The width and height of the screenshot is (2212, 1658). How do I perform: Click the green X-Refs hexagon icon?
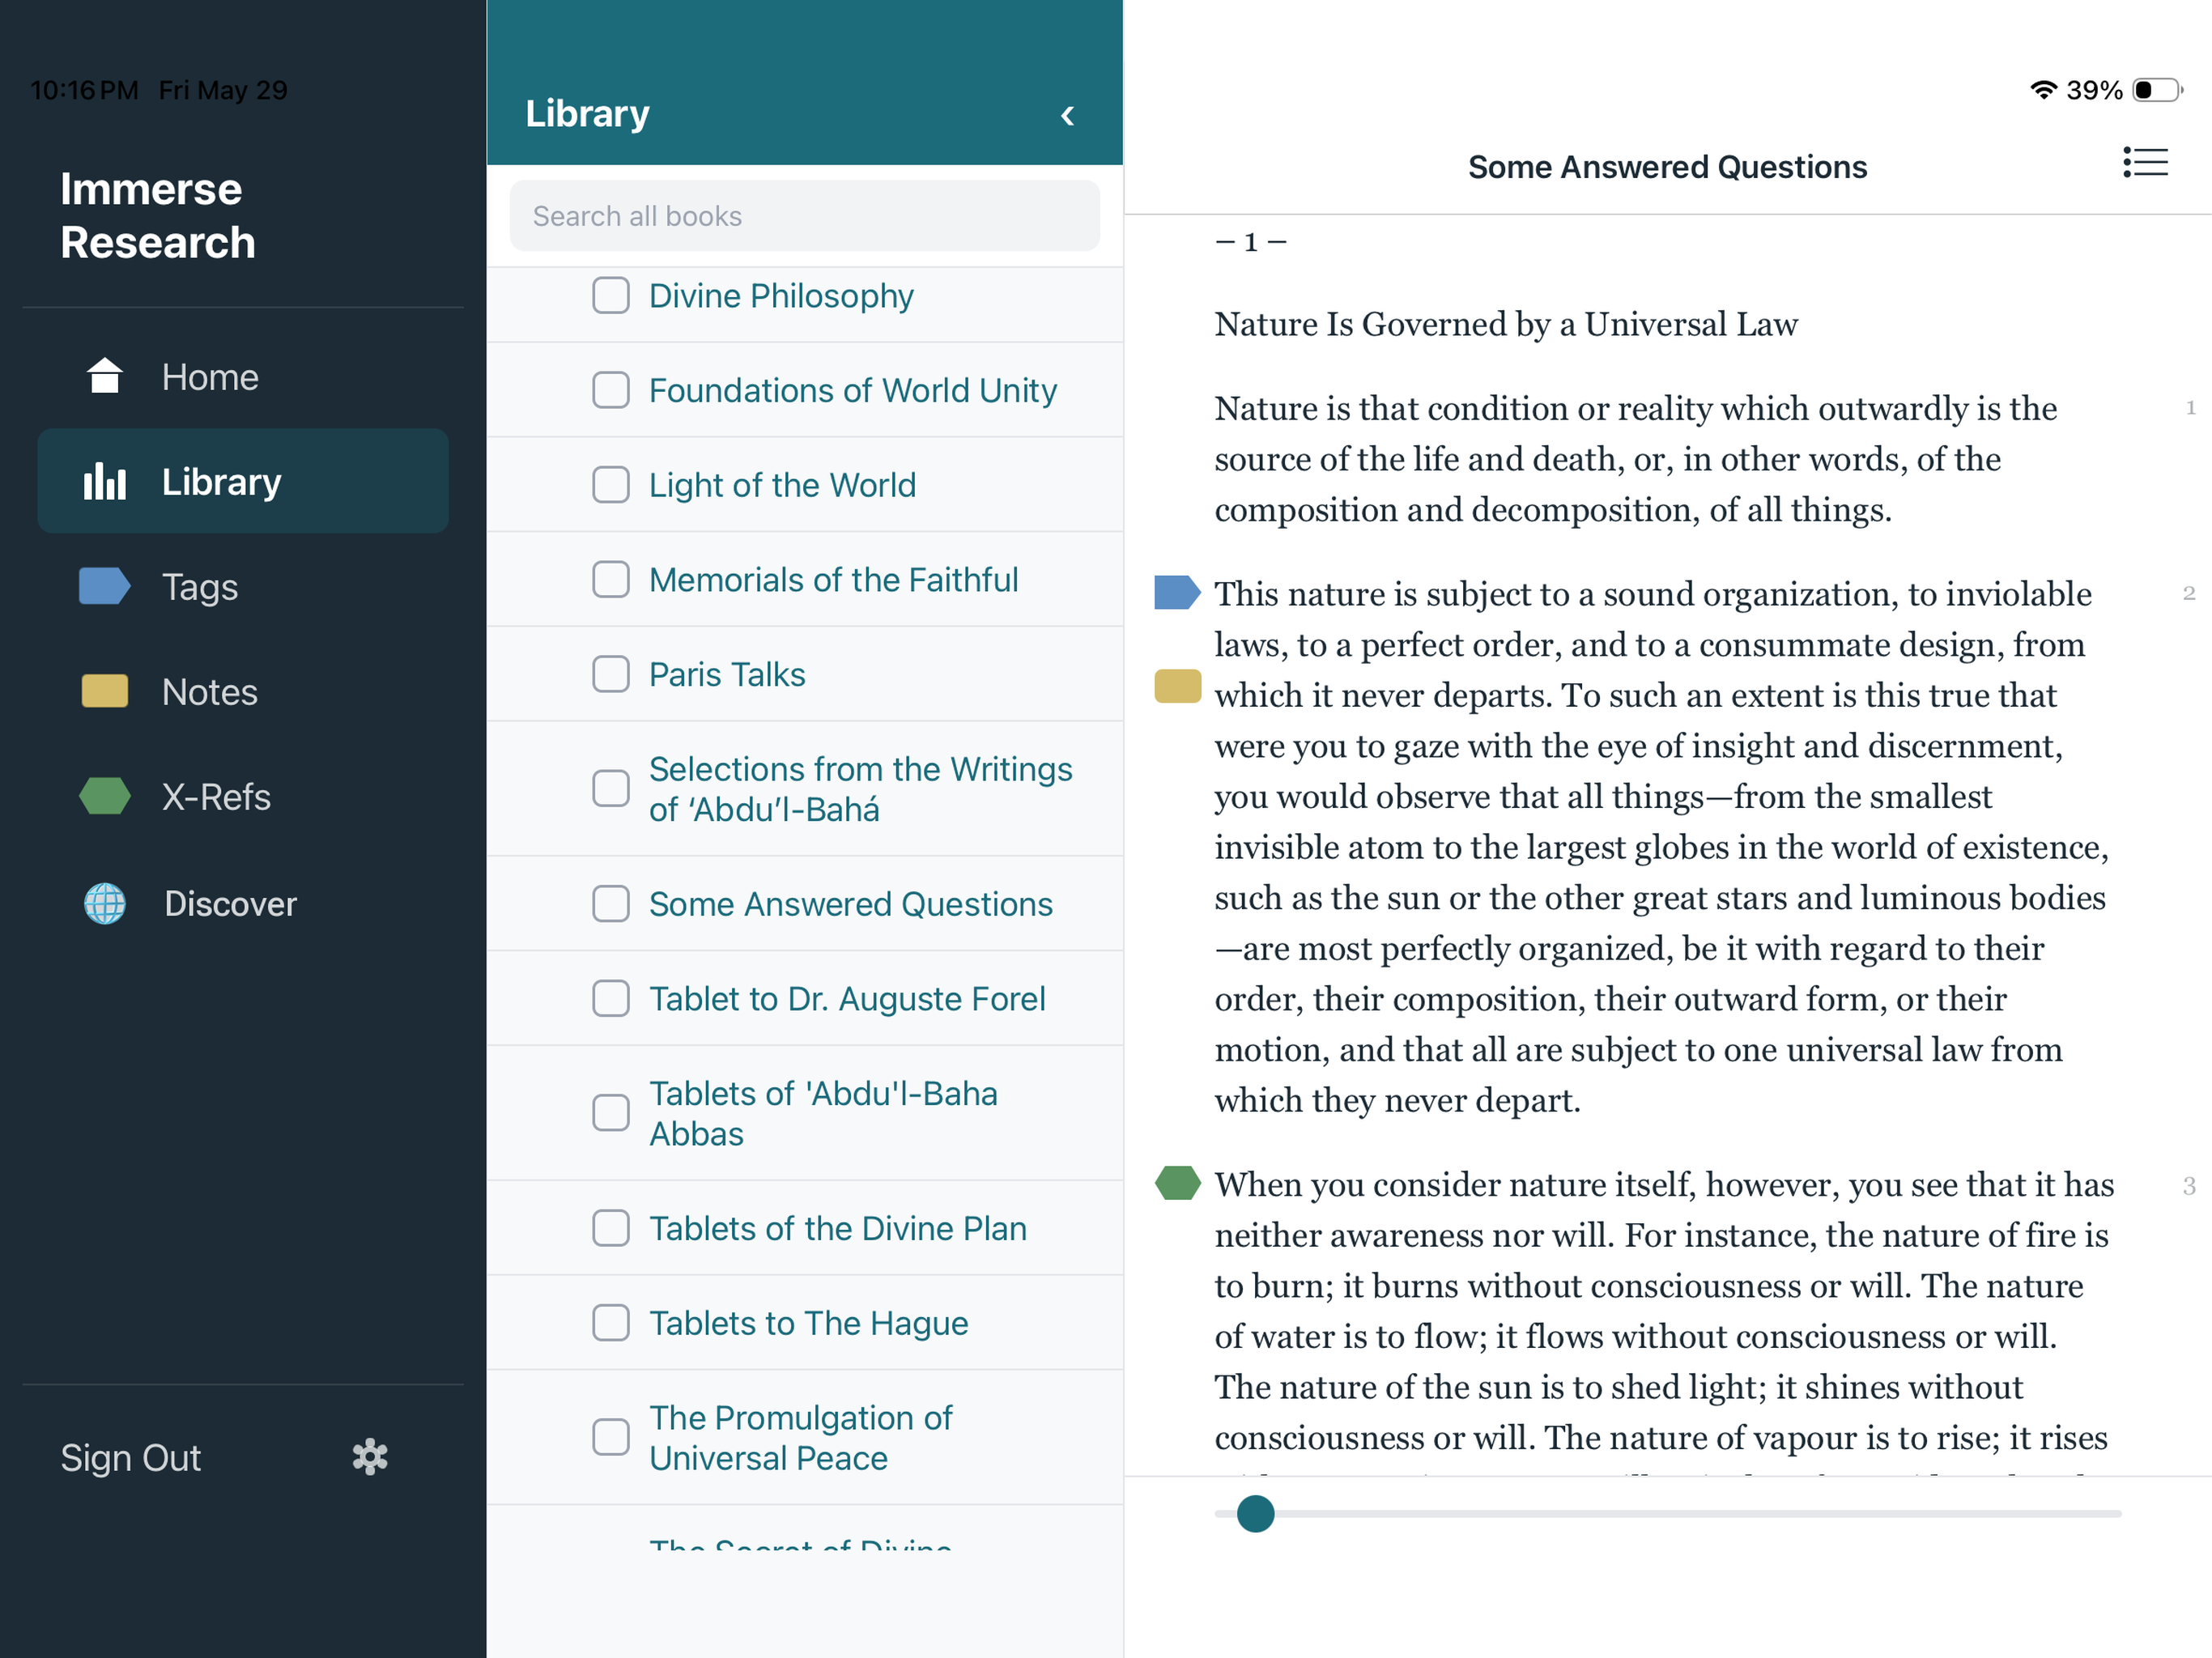pyautogui.click(x=104, y=796)
